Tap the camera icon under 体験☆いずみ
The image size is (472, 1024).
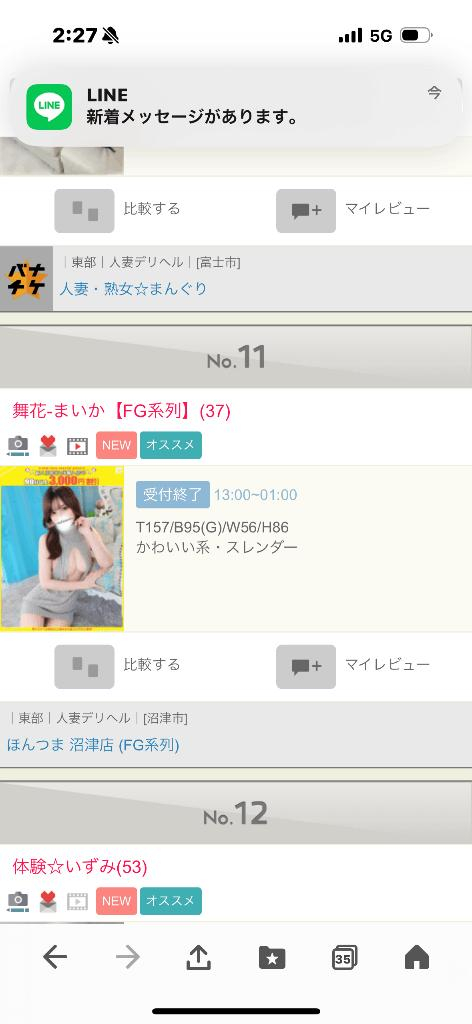[18, 901]
